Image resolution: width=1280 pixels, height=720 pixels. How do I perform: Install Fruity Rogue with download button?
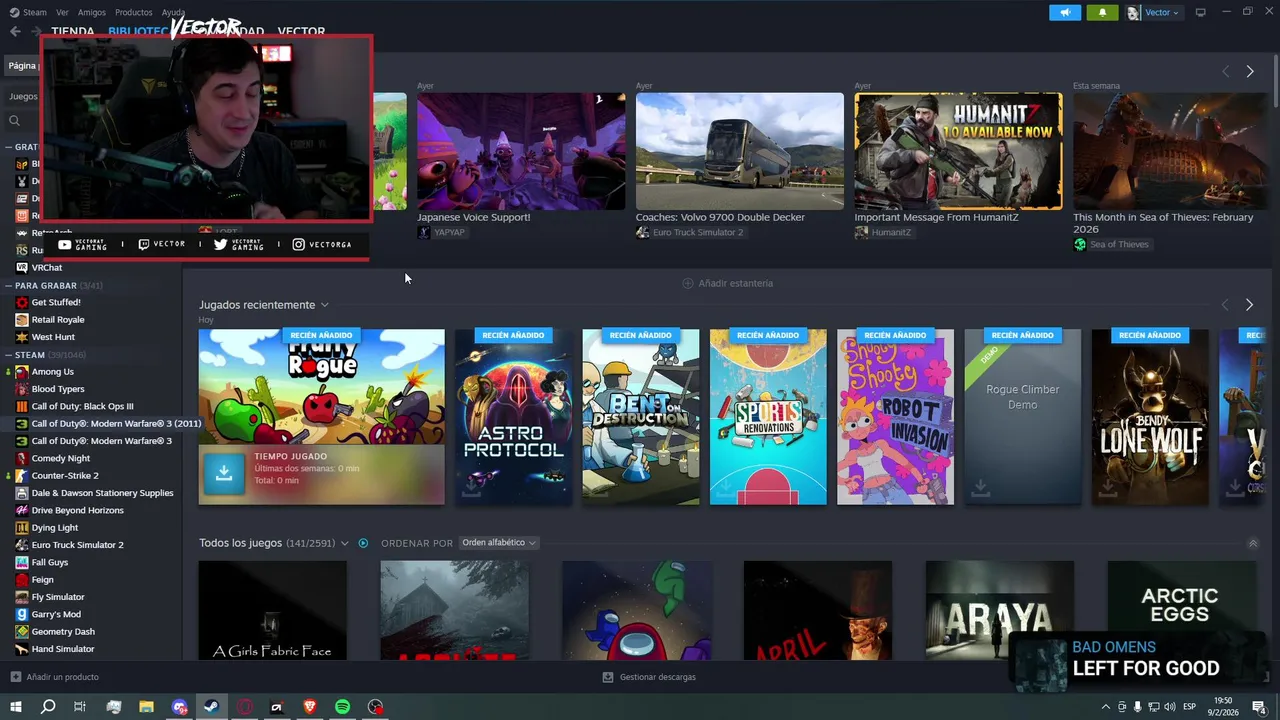[224, 474]
